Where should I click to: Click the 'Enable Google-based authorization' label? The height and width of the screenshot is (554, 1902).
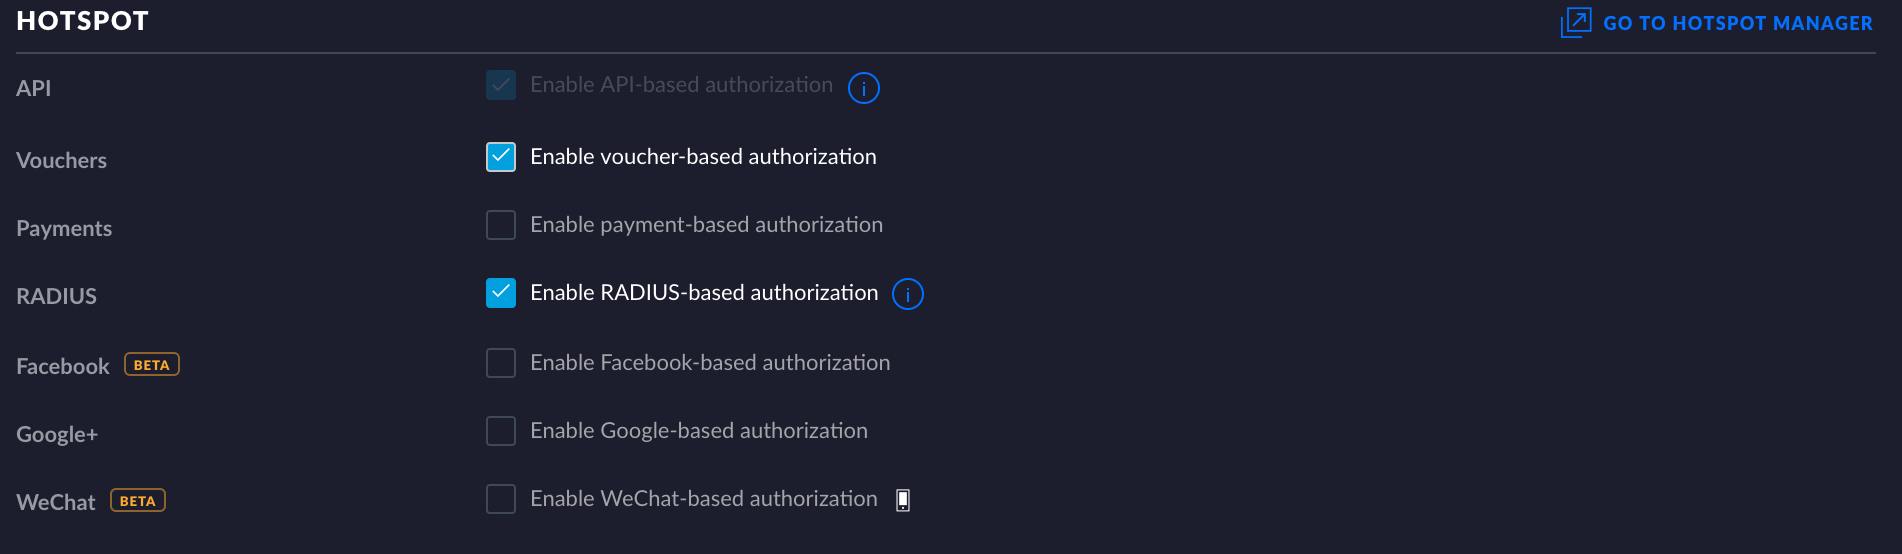point(698,431)
